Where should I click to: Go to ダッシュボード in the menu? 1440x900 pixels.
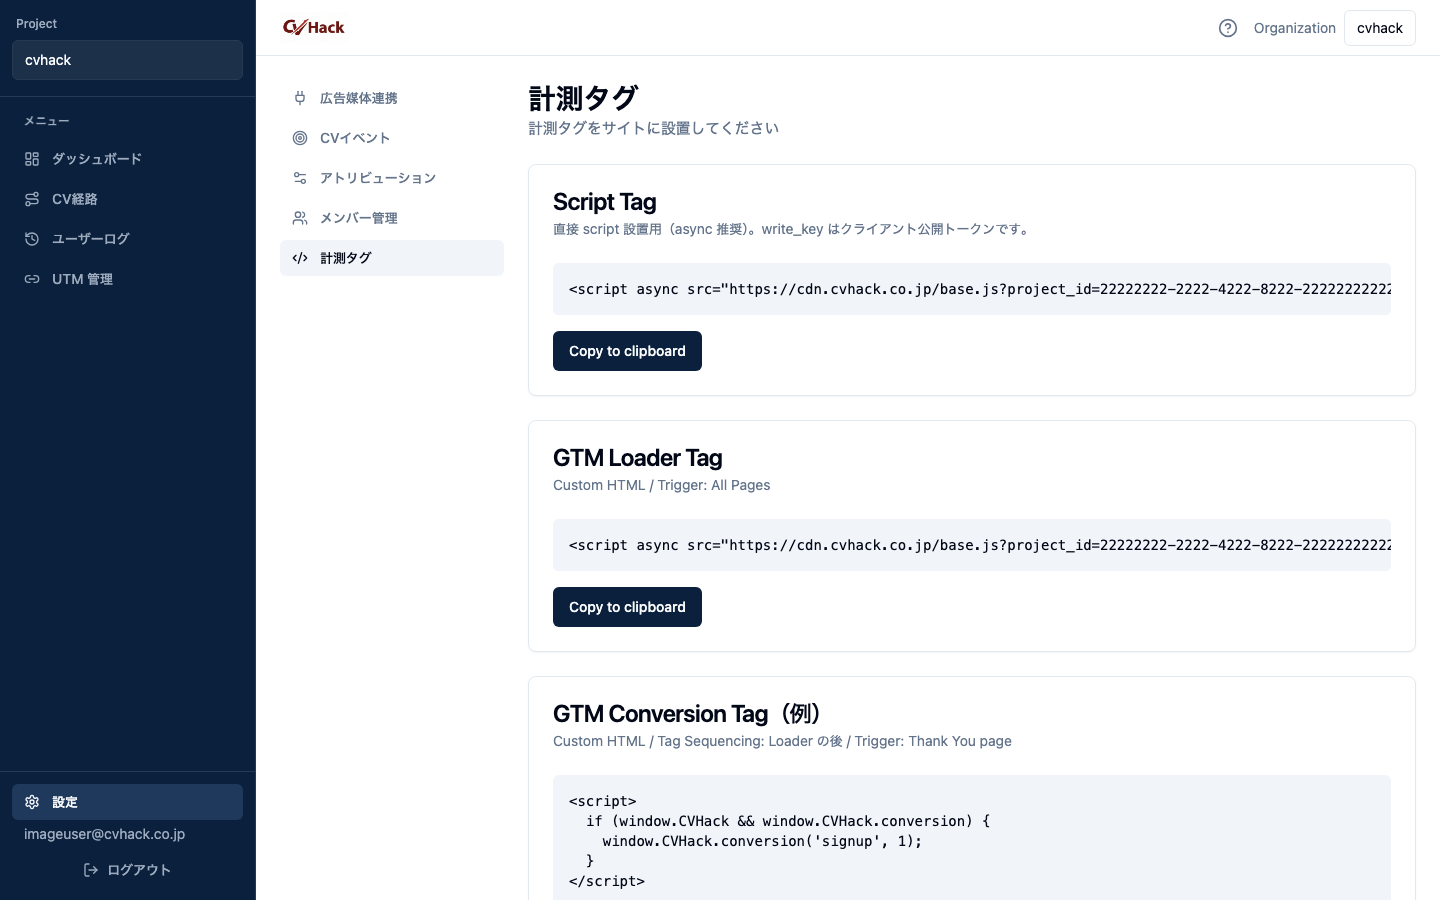[127, 159]
